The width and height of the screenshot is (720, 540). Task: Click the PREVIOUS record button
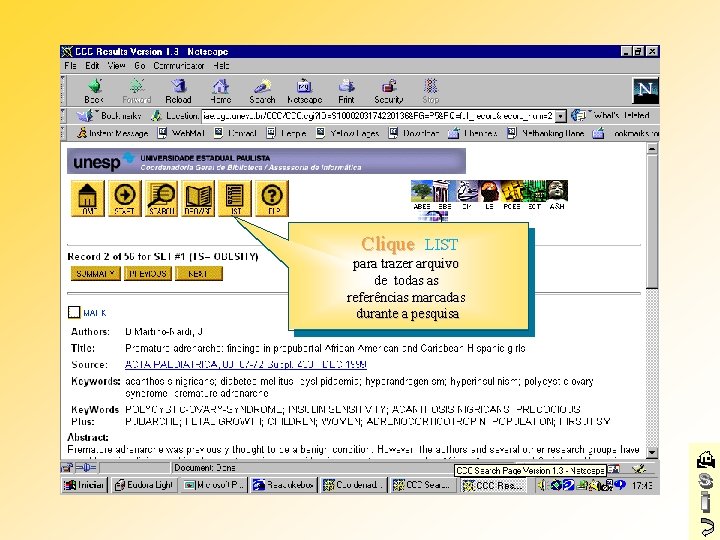pos(147,273)
